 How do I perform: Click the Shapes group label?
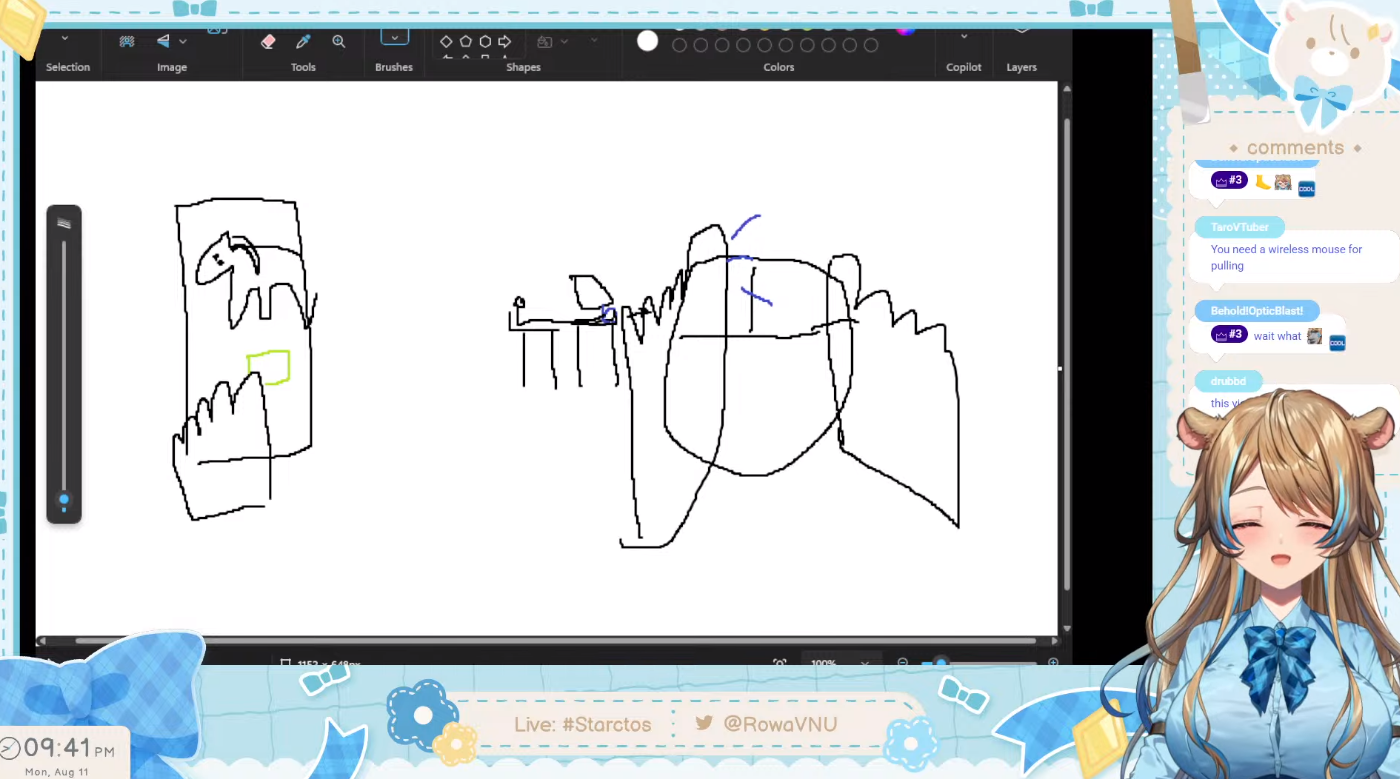(523, 67)
